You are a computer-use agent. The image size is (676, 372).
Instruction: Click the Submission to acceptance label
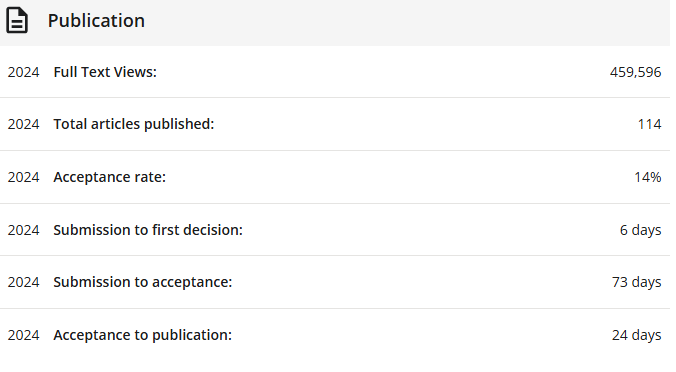(x=143, y=282)
